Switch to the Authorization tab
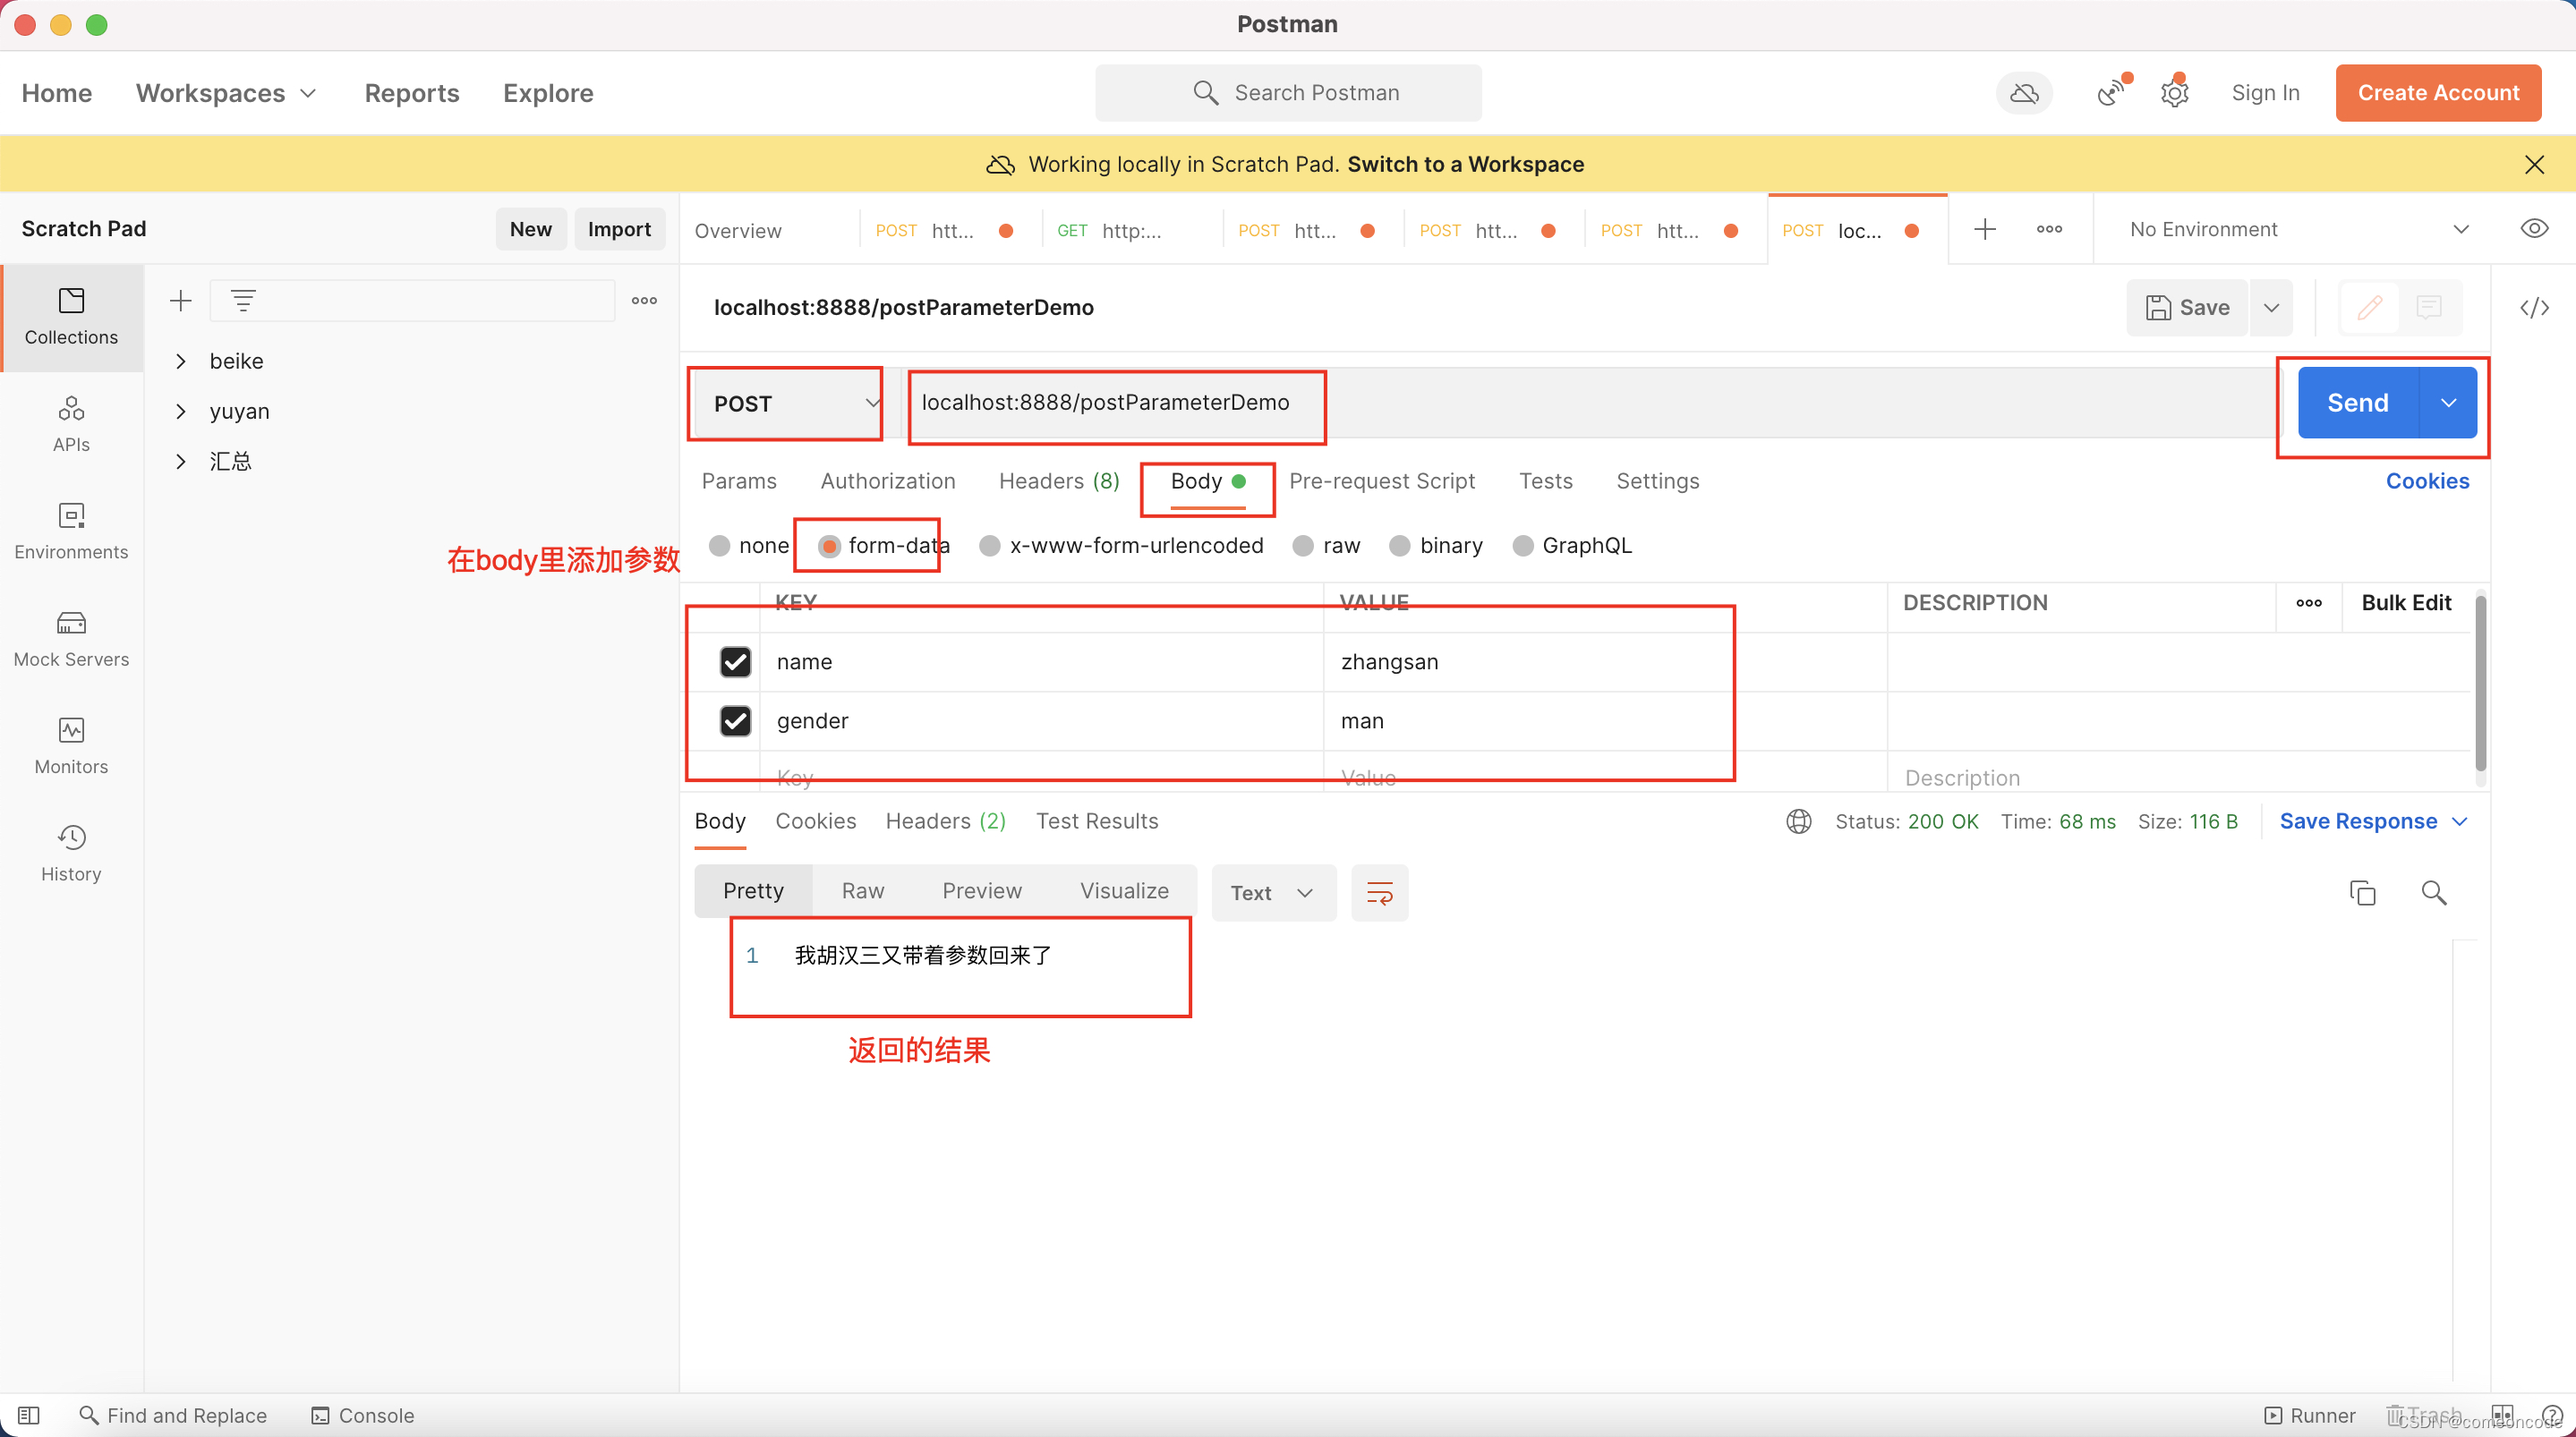The image size is (2576, 1437). 888,481
